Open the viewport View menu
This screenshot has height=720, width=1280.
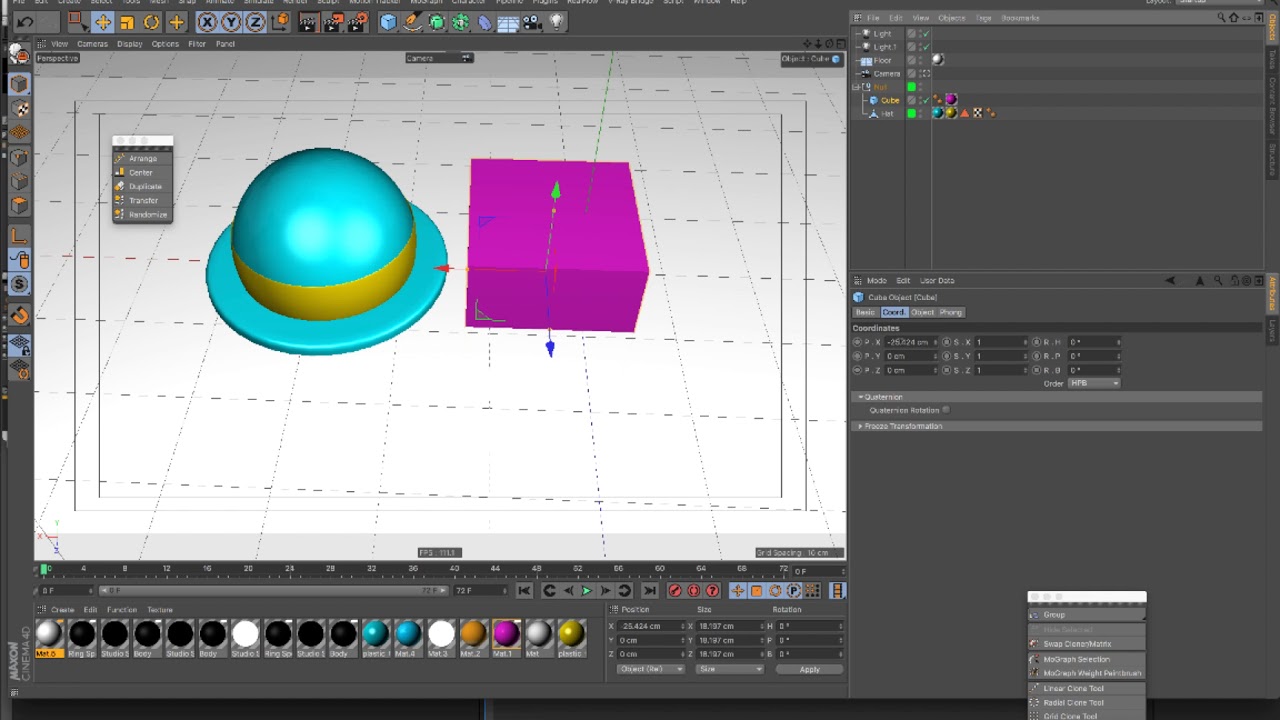60,44
